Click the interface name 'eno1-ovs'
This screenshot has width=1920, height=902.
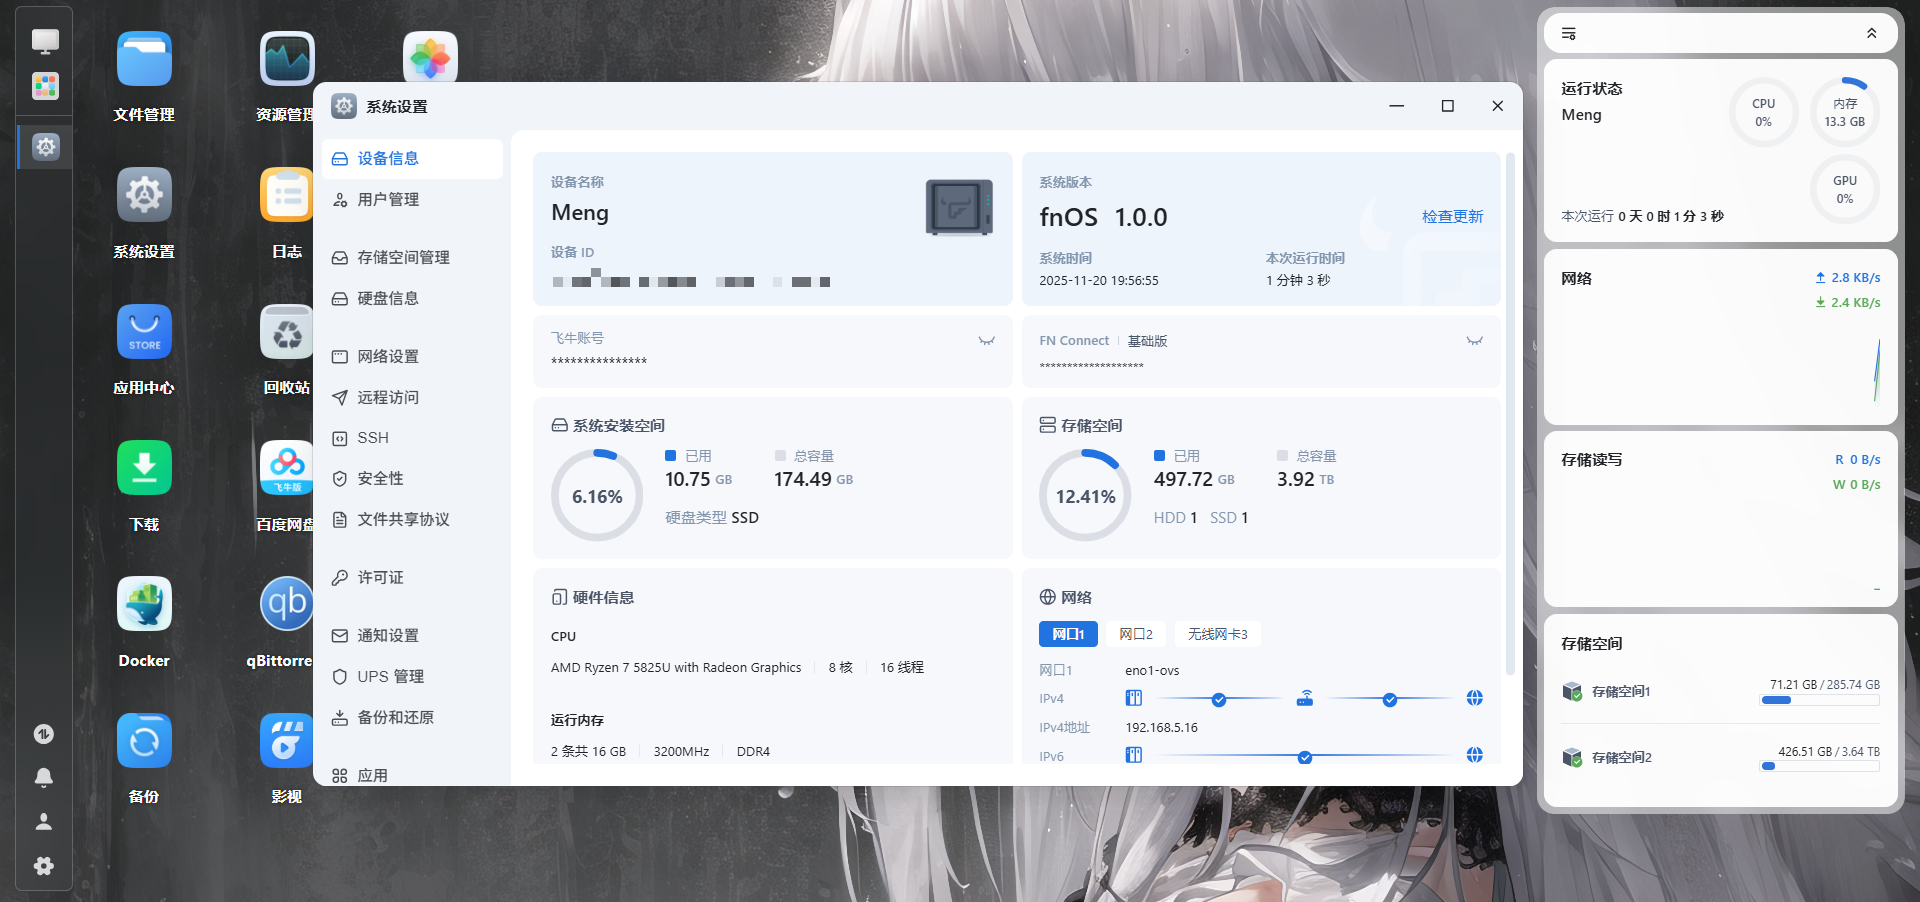1152,671
